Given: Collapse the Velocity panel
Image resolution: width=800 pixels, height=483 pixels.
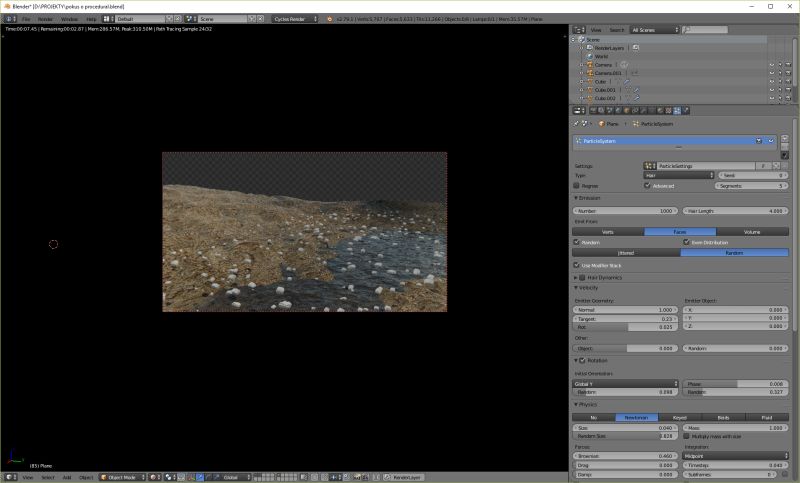Looking at the screenshot, I should (x=576, y=288).
